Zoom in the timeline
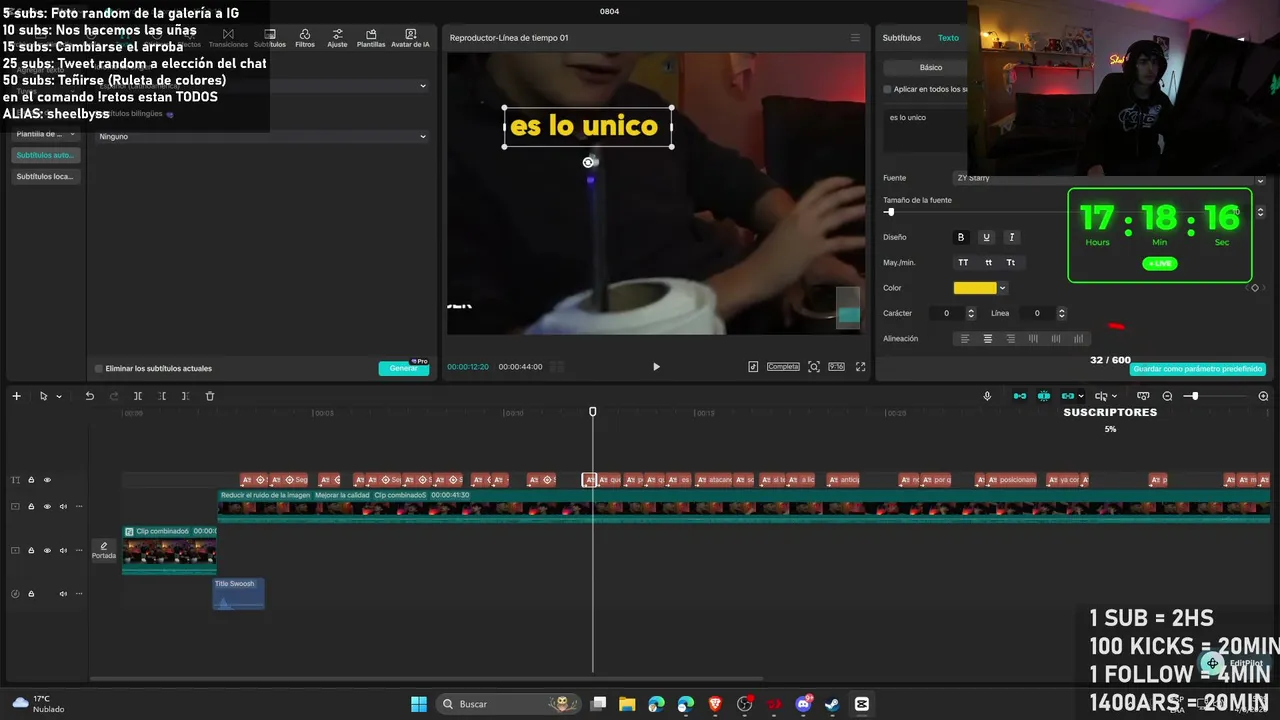Viewport: 1280px width, 720px height. point(1263,396)
